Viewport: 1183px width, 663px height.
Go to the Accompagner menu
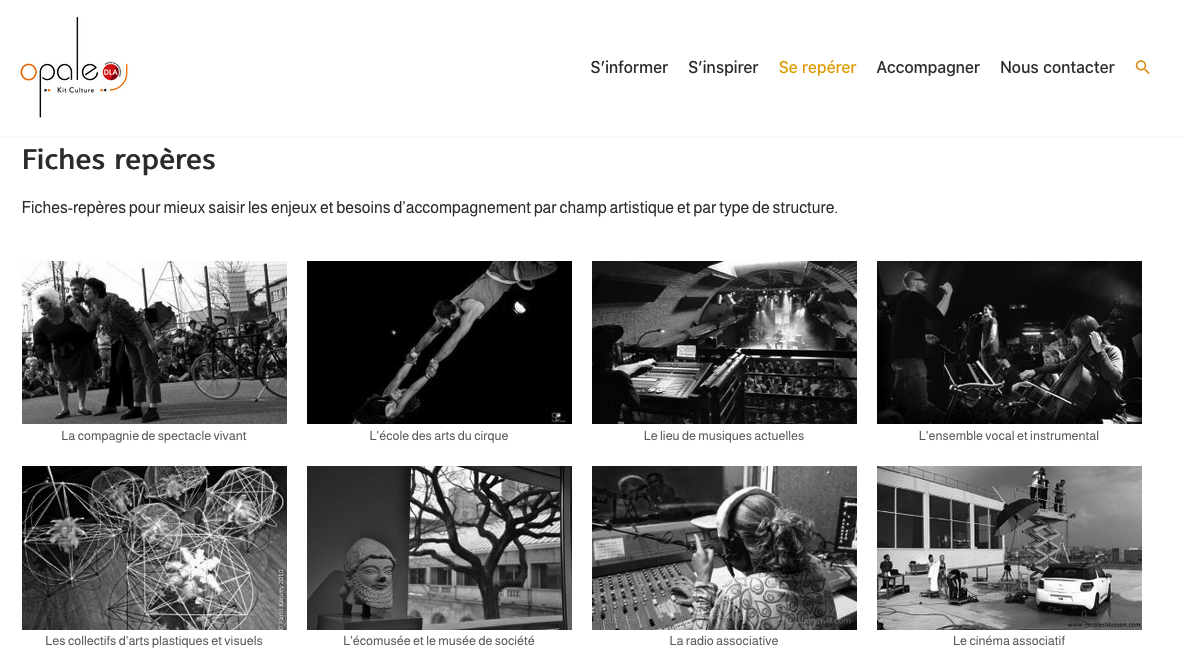tap(928, 67)
